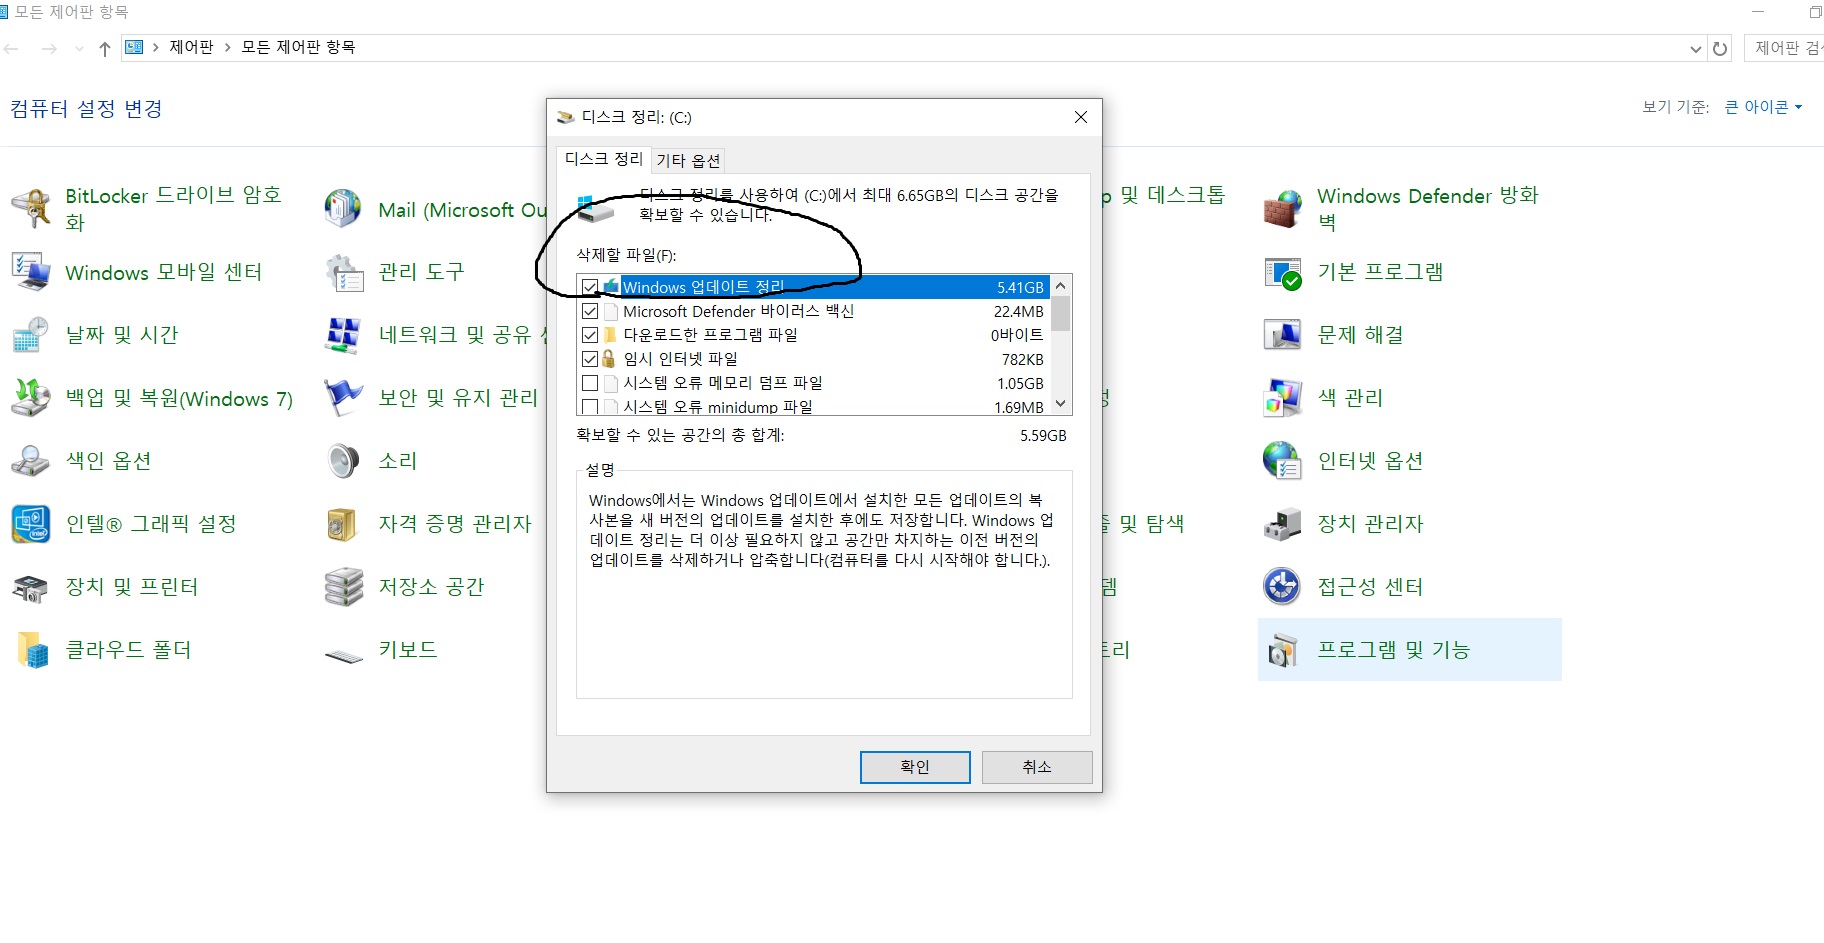
Task: Click file list scrollbar thumb
Action: pyautogui.click(x=1061, y=313)
